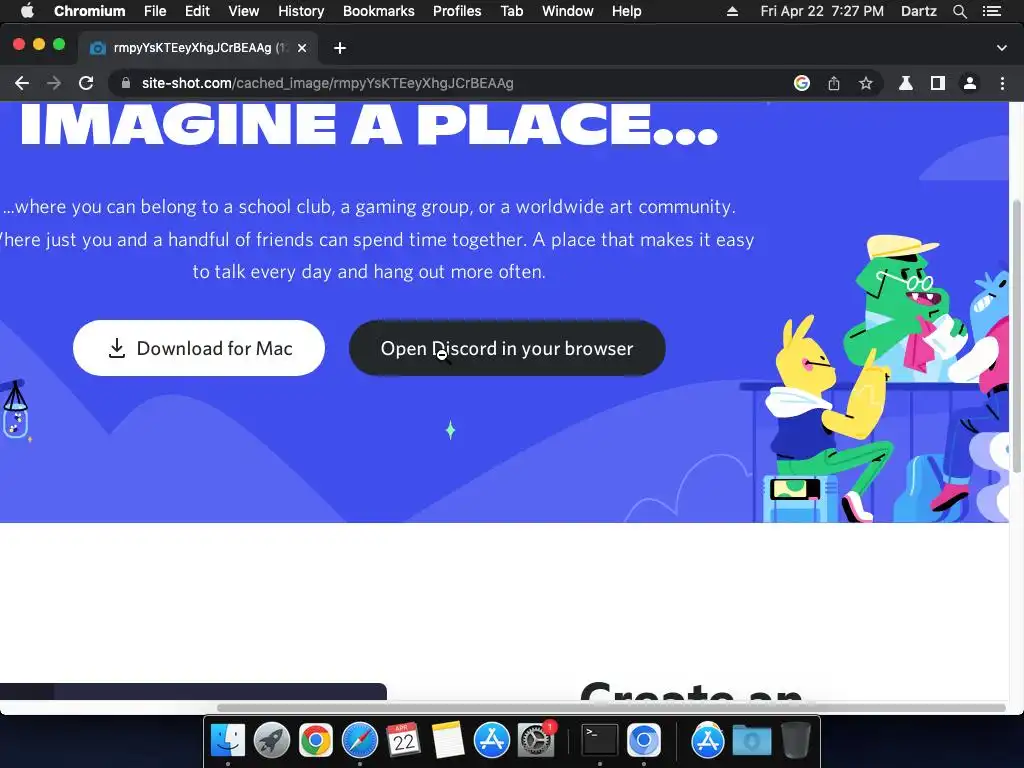The width and height of the screenshot is (1024, 768).
Task: Click the browser back arrow
Action: (x=22, y=83)
